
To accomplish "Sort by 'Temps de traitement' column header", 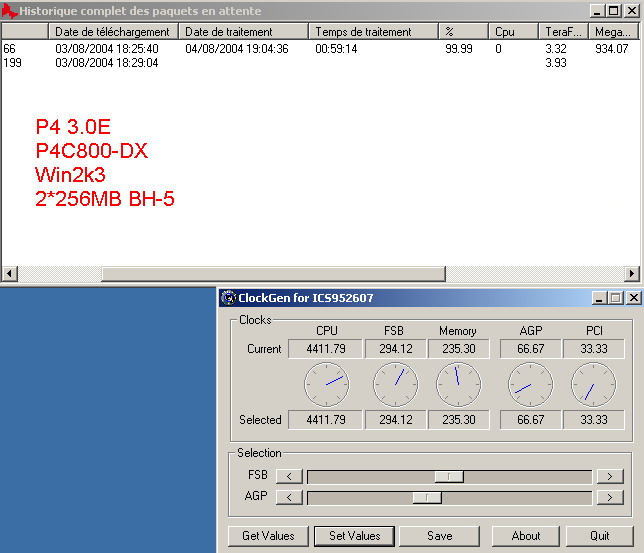I will coord(373,32).
